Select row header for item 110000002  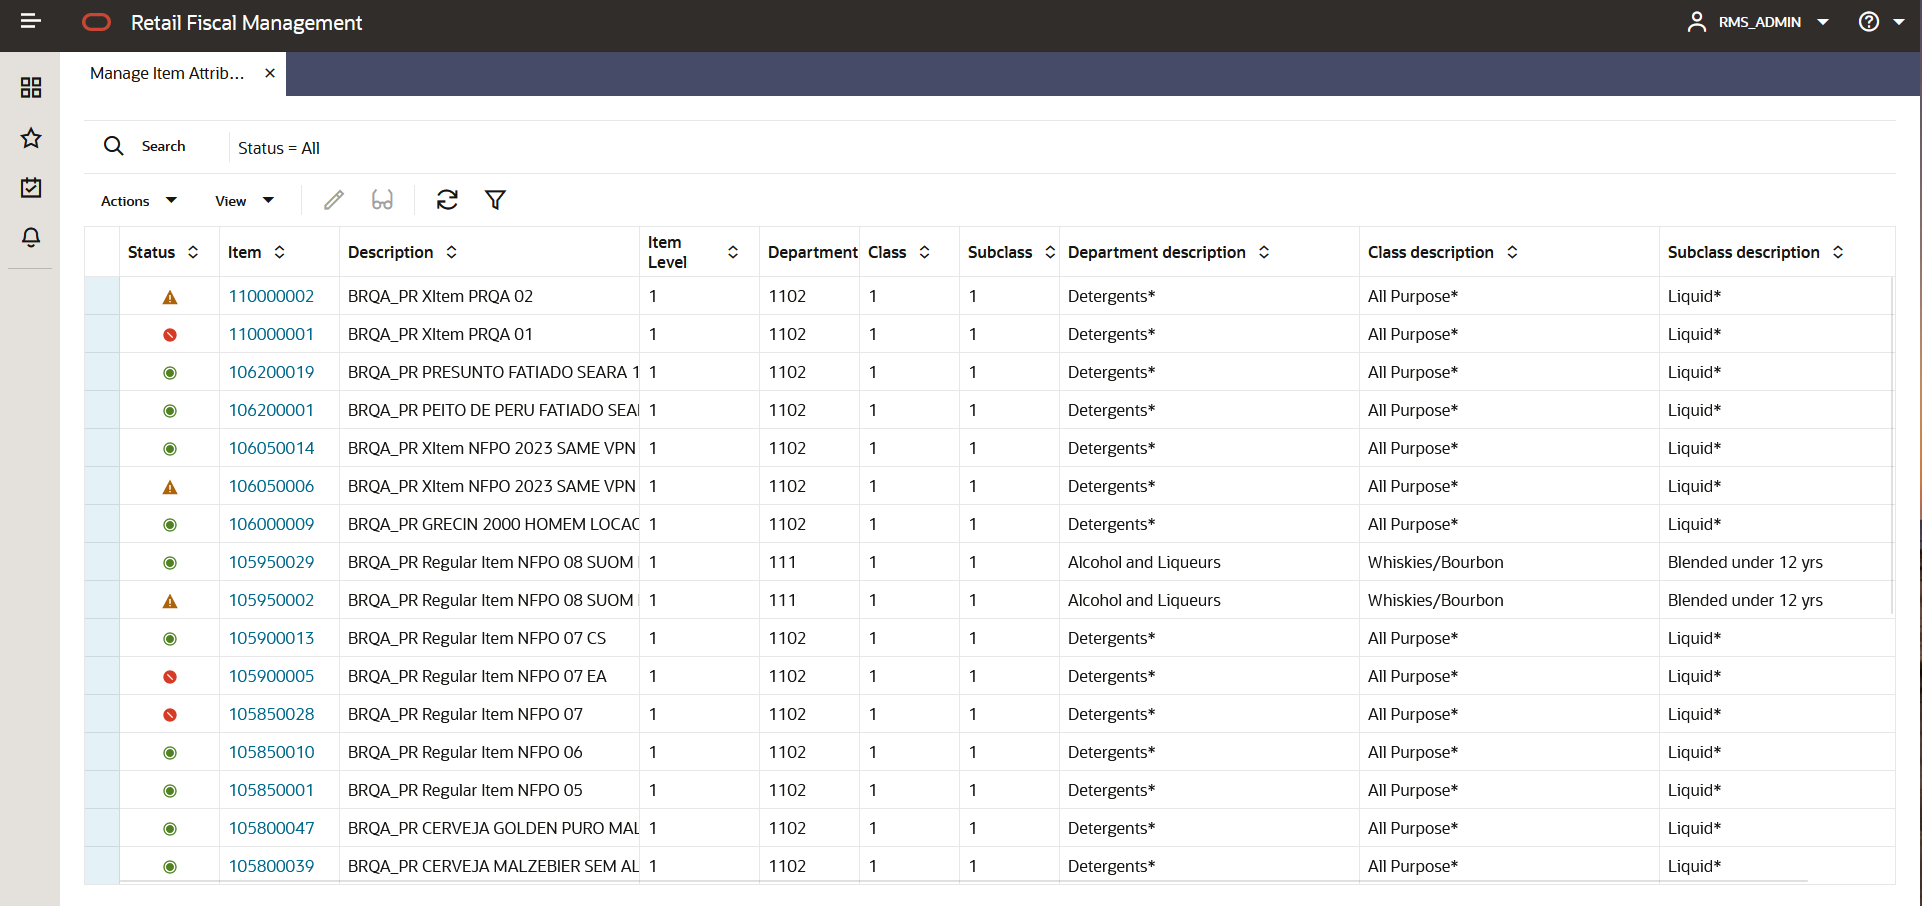pos(102,296)
